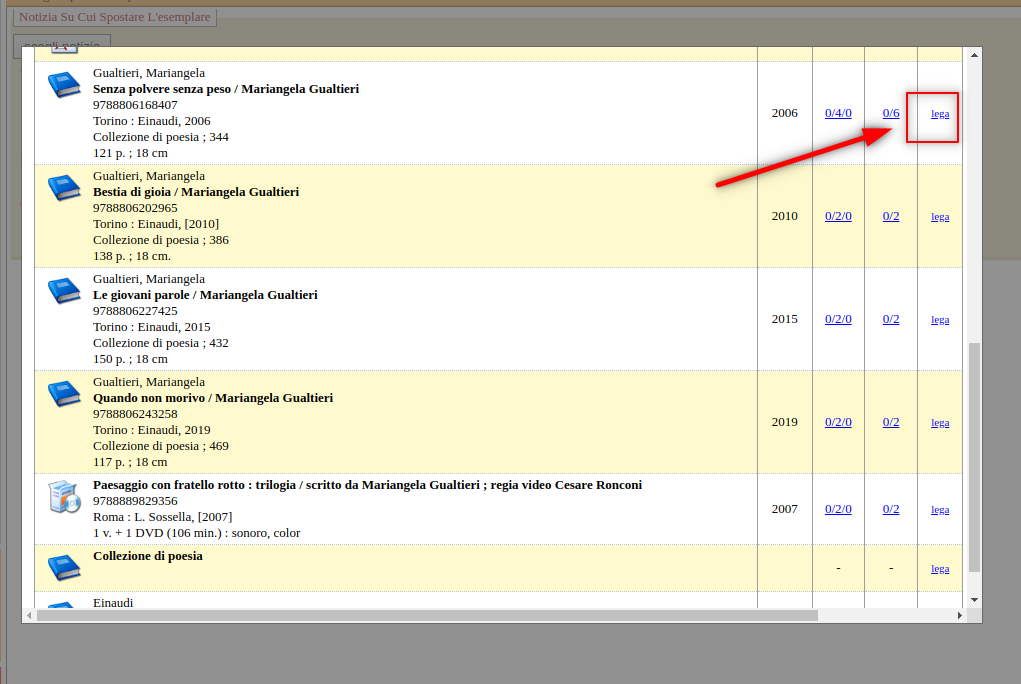Click book icon beside Bestia di gioia

pos(64,189)
